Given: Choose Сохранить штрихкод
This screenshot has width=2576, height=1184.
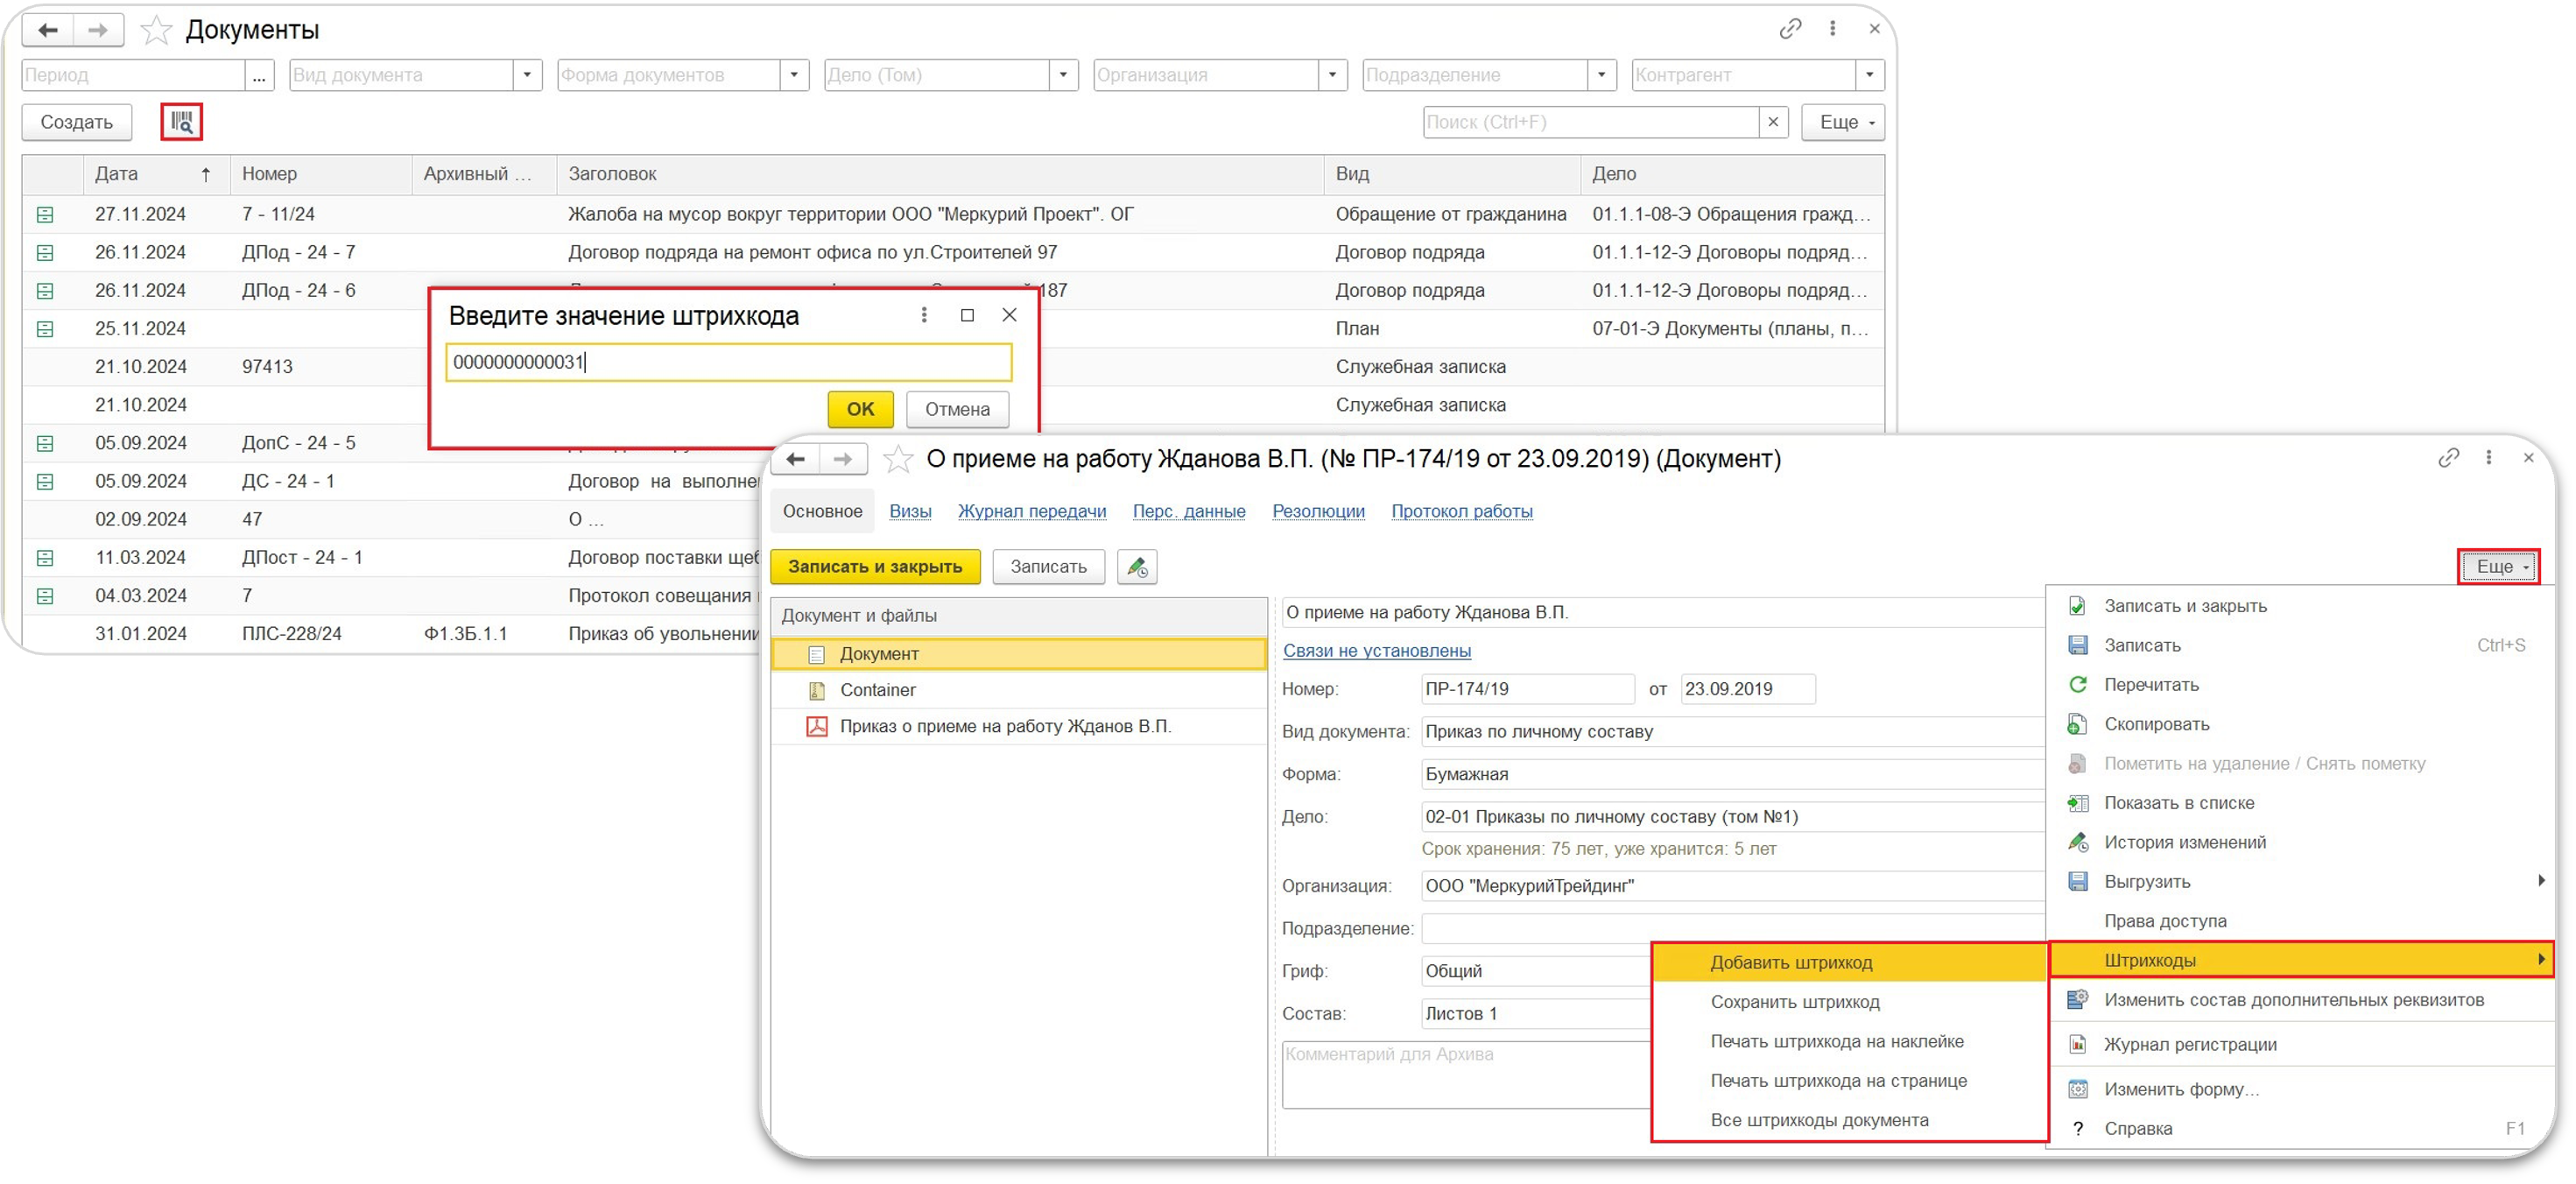Looking at the screenshot, I should (x=1848, y=1002).
